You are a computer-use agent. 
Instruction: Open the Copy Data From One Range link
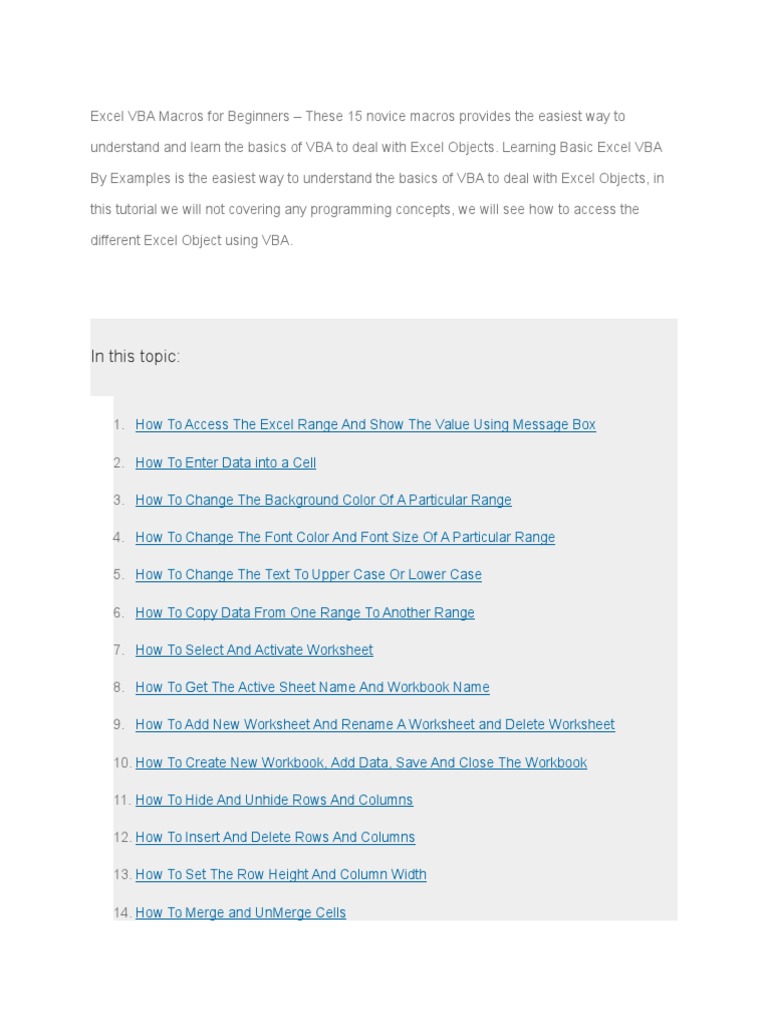pyautogui.click(x=305, y=613)
